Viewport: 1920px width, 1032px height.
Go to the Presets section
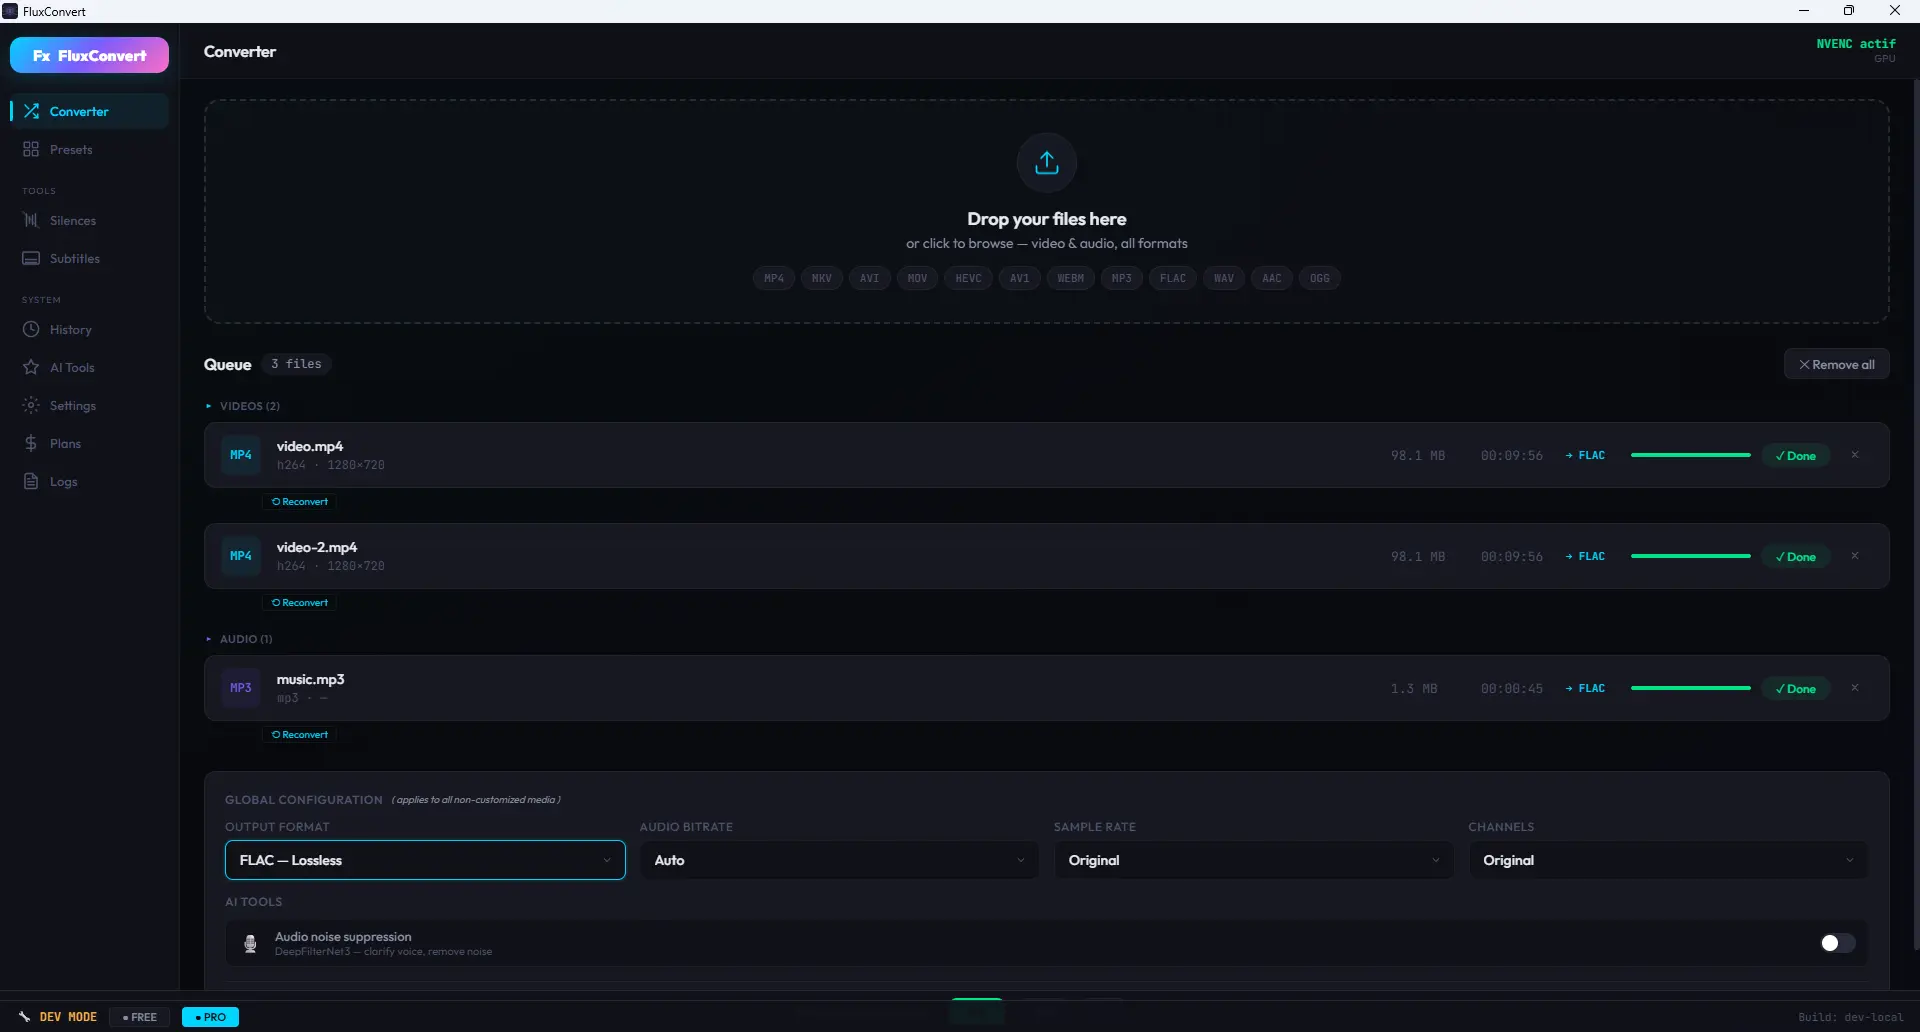point(70,150)
